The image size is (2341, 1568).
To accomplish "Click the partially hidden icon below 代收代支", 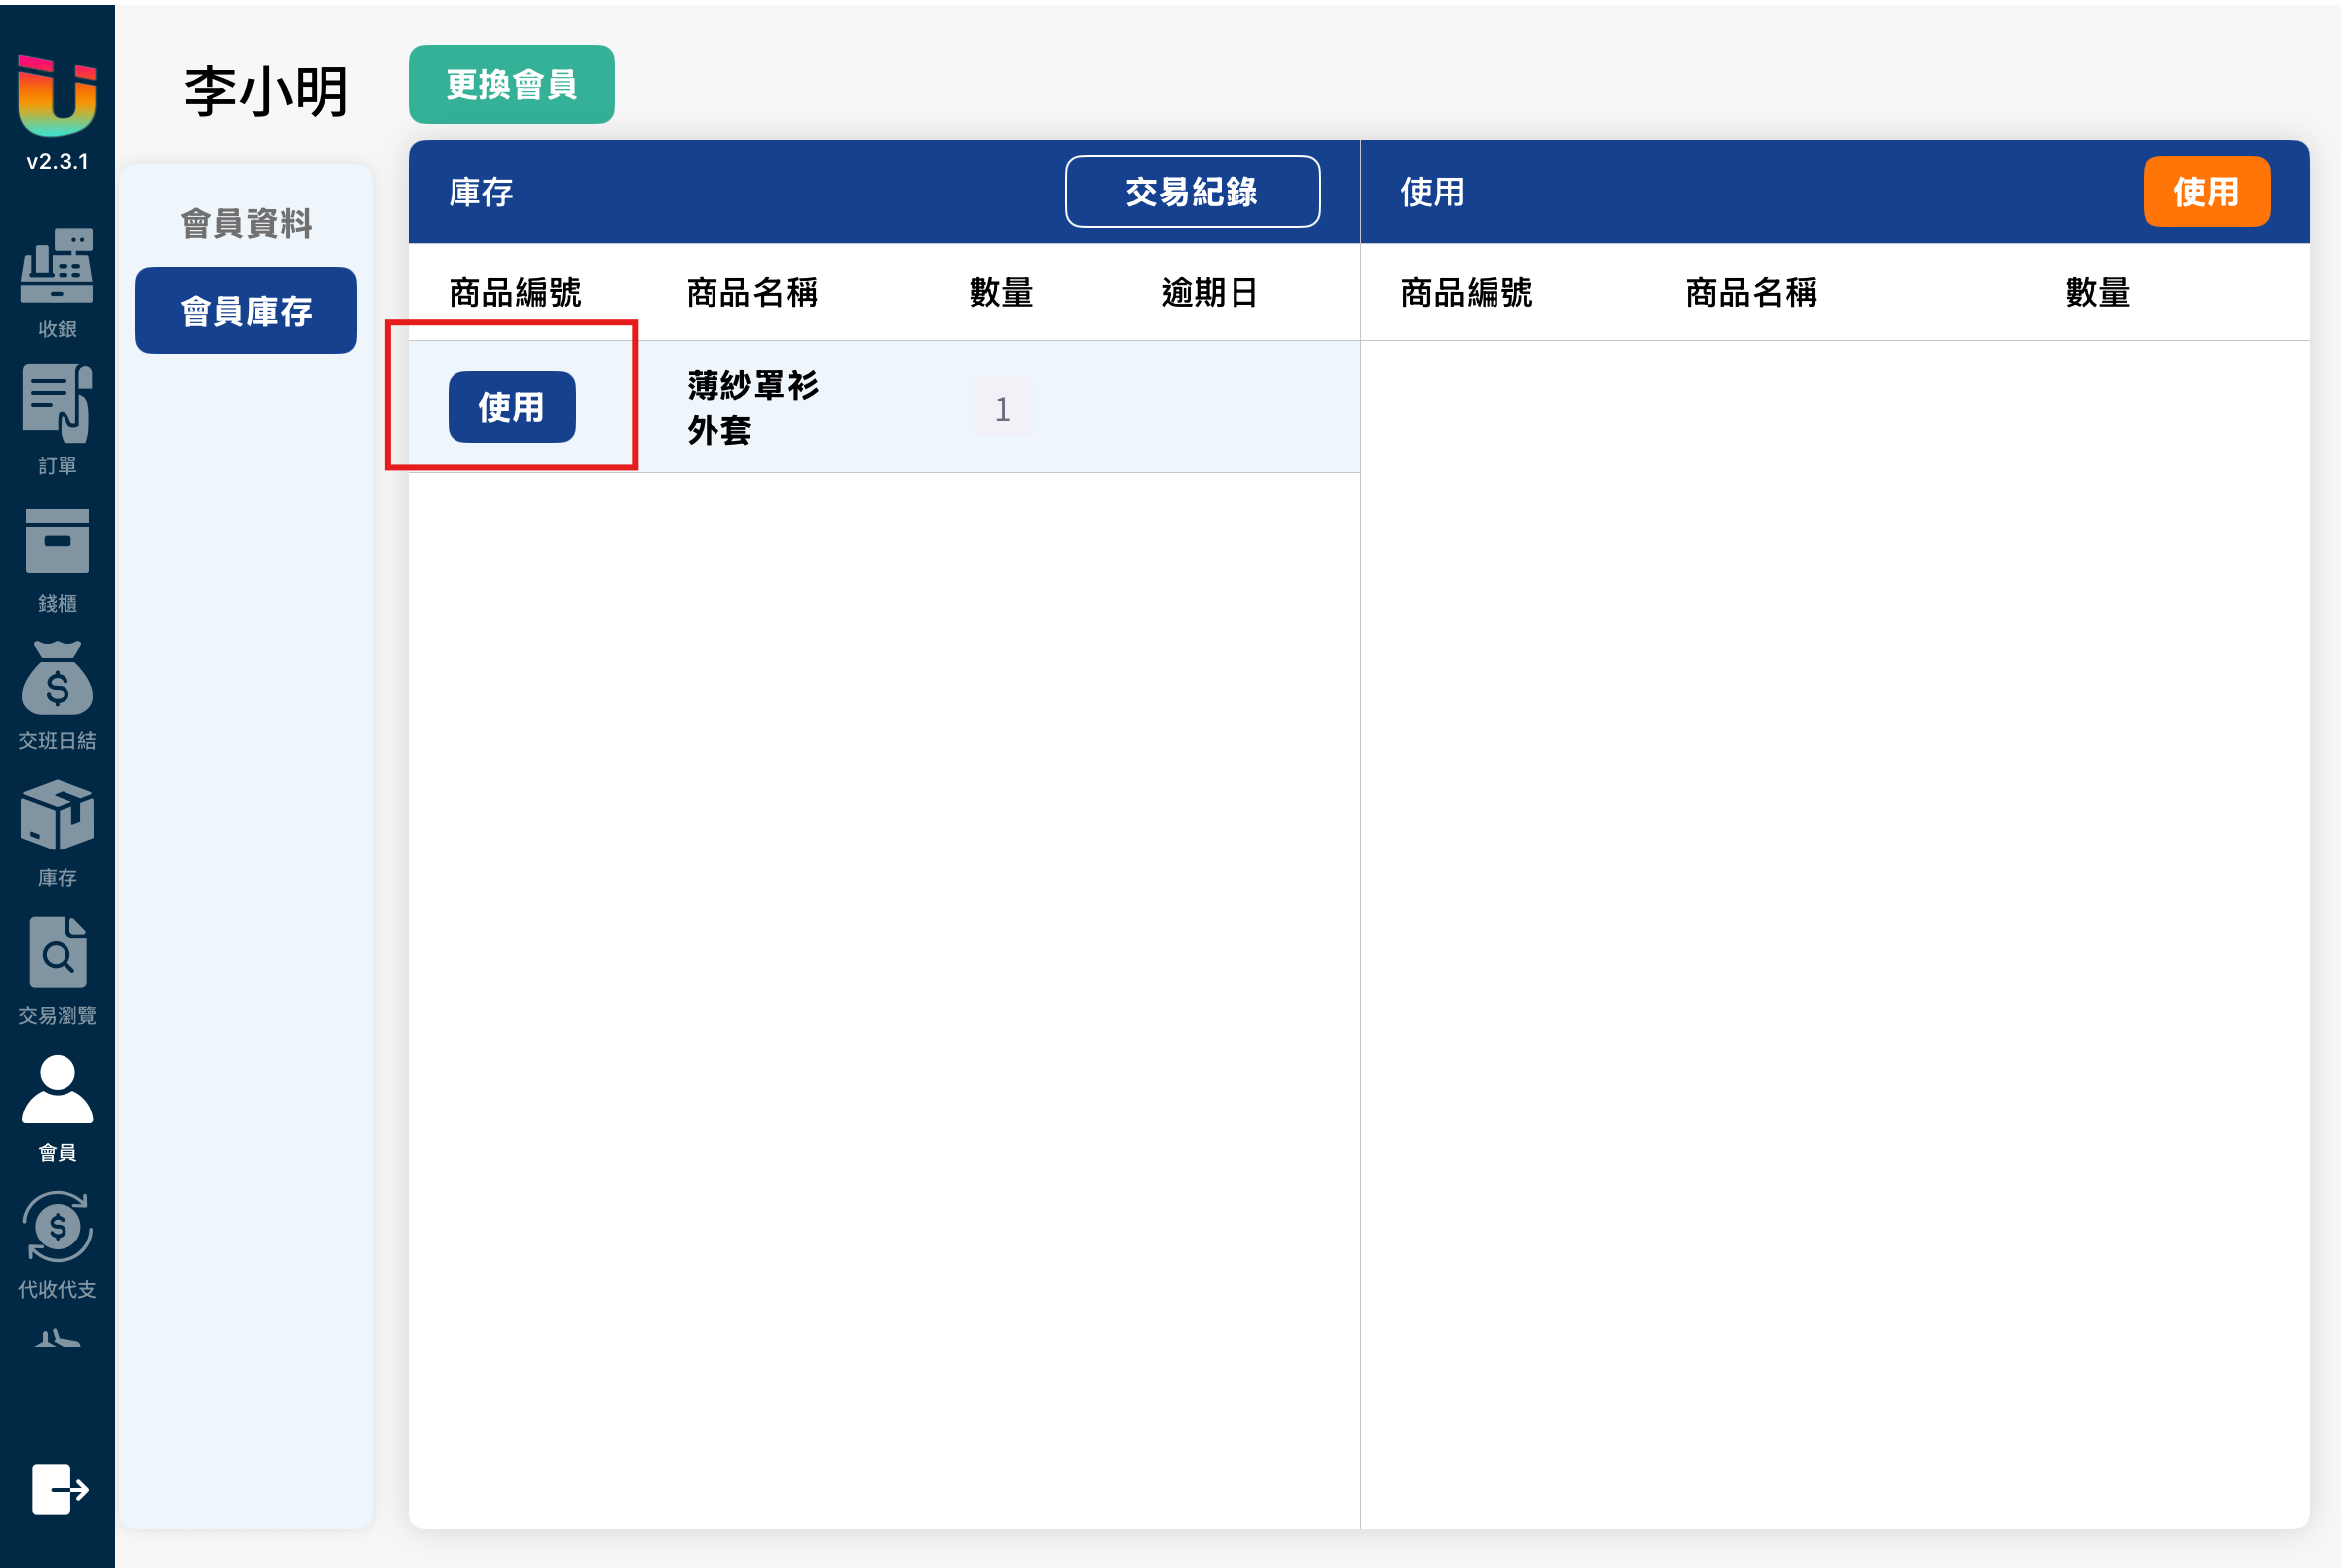I will click(57, 1338).
